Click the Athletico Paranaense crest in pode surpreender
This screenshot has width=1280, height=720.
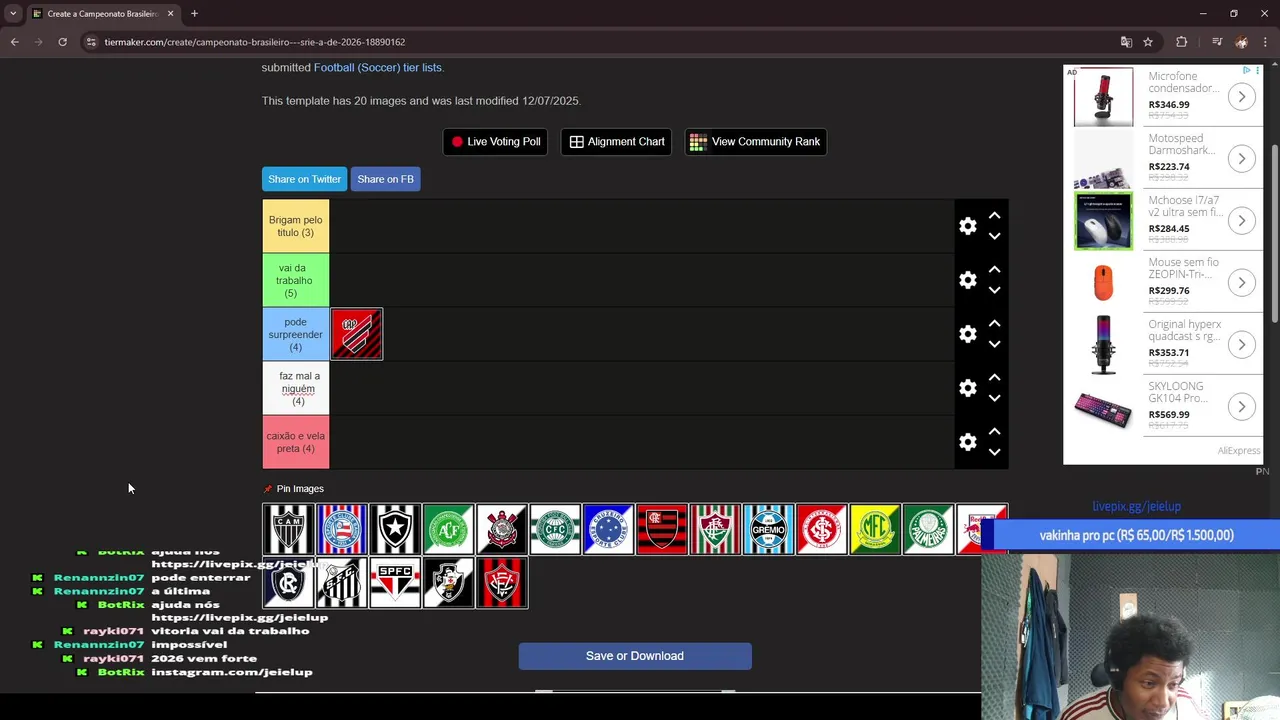[357, 334]
